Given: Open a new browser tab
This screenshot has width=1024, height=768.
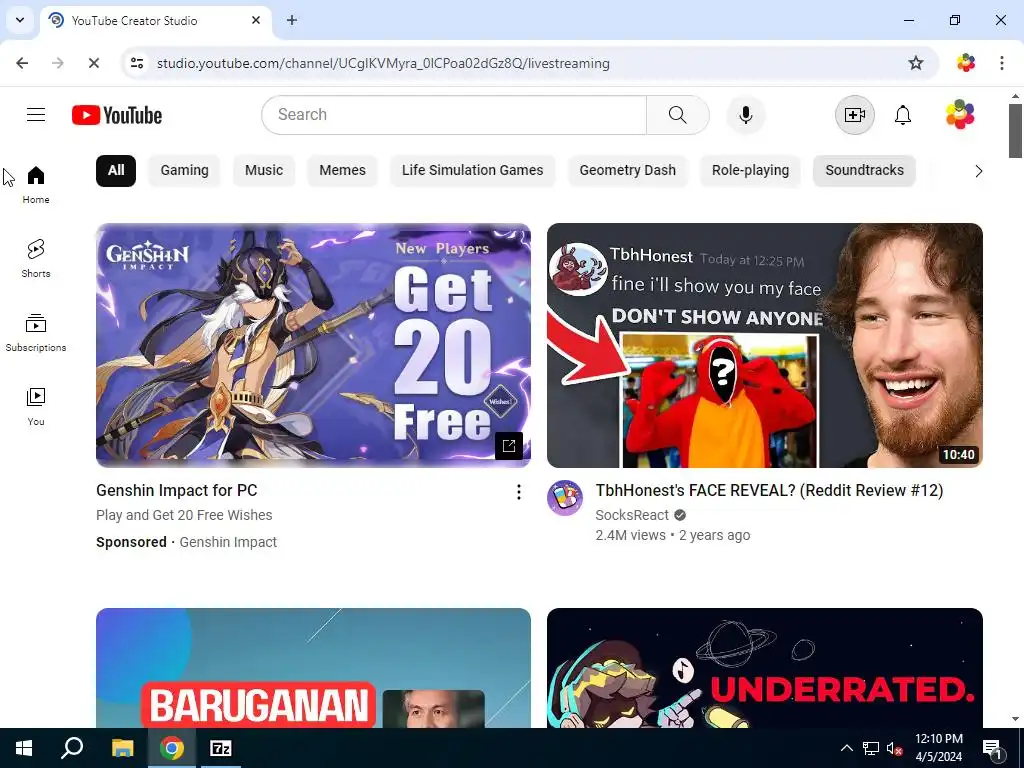Looking at the screenshot, I should coord(292,20).
